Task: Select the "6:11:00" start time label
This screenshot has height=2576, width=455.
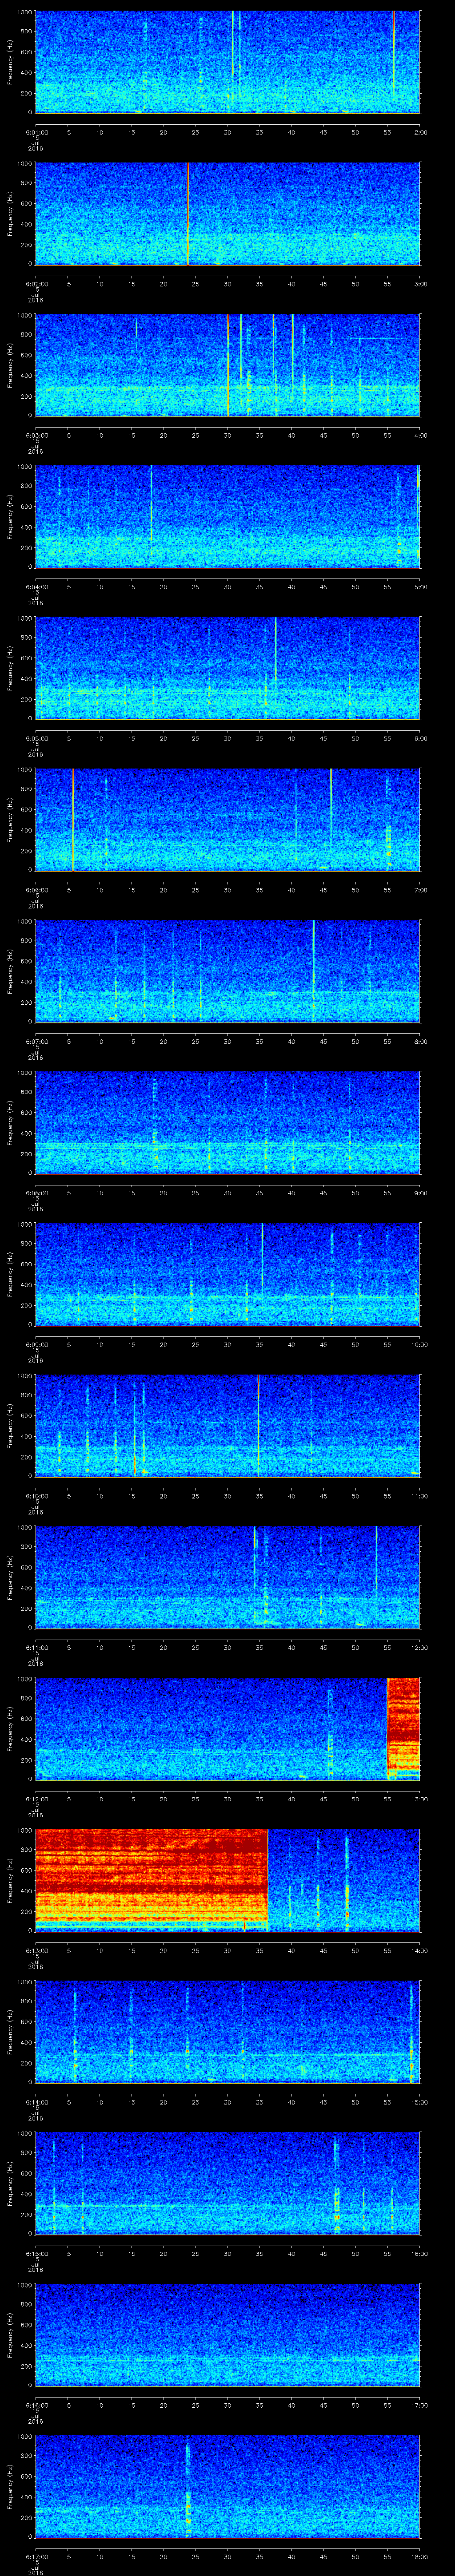Action: [36, 1647]
